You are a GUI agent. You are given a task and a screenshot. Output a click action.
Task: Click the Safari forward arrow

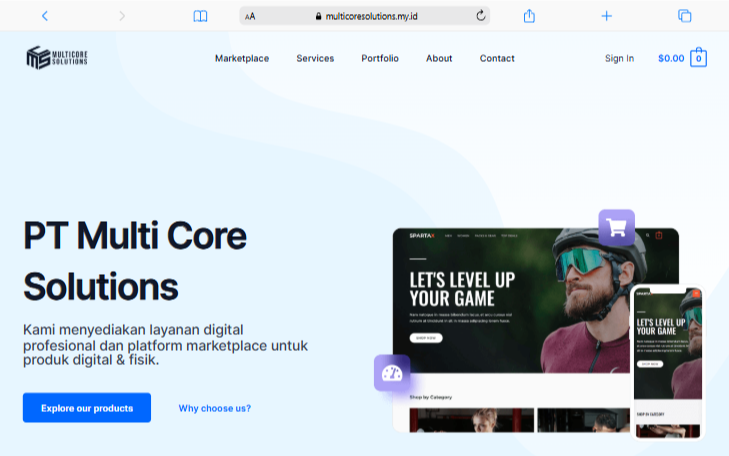(122, 16)
